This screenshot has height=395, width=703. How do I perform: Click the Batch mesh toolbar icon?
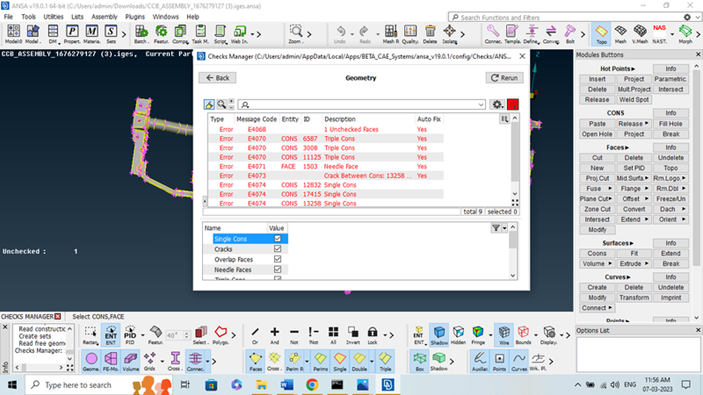[141, 34]
